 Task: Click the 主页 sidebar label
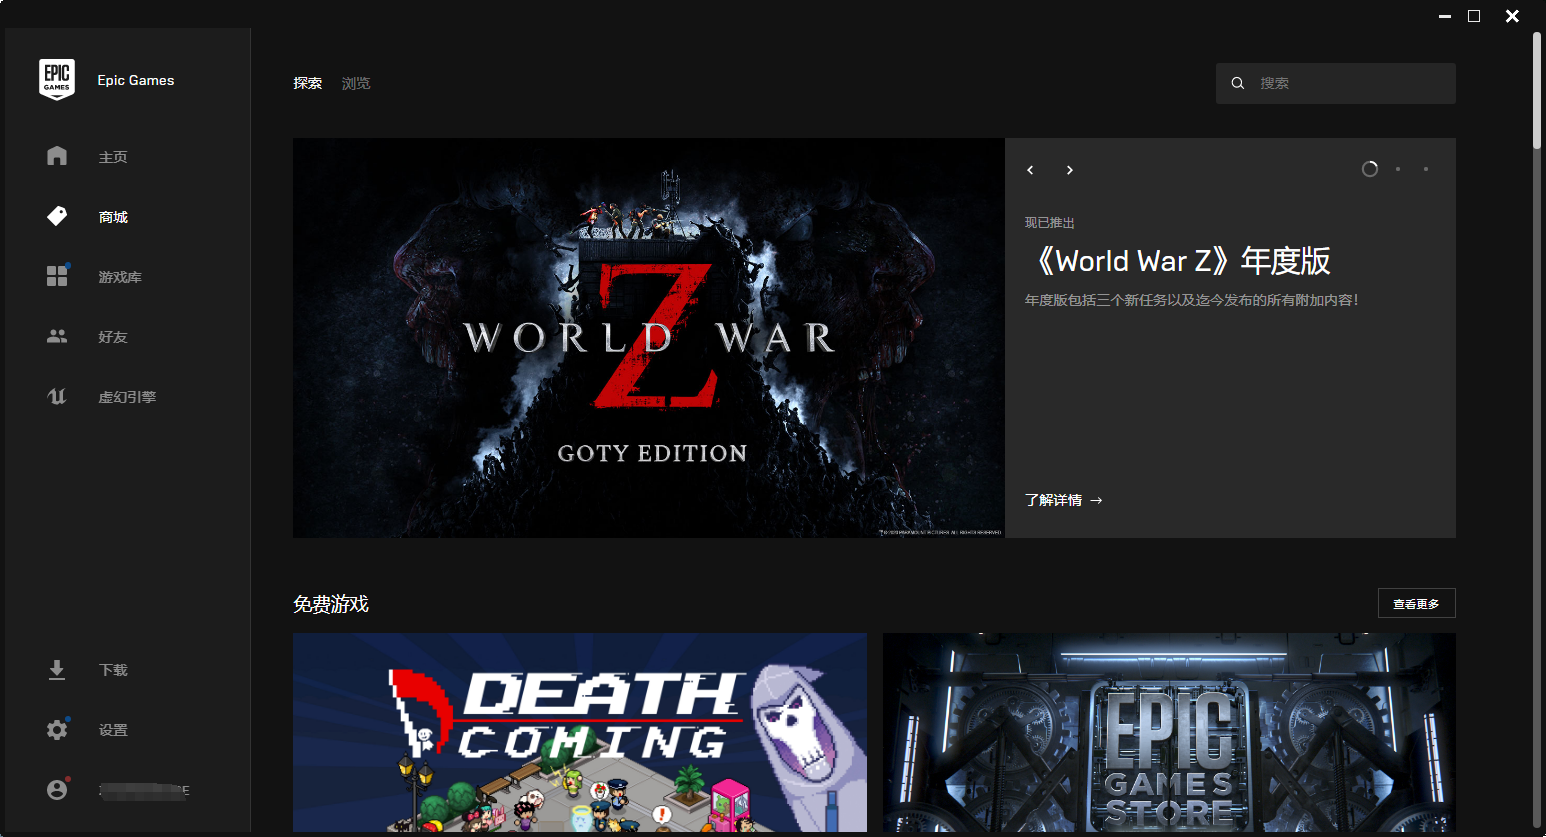tap(113, 157)
